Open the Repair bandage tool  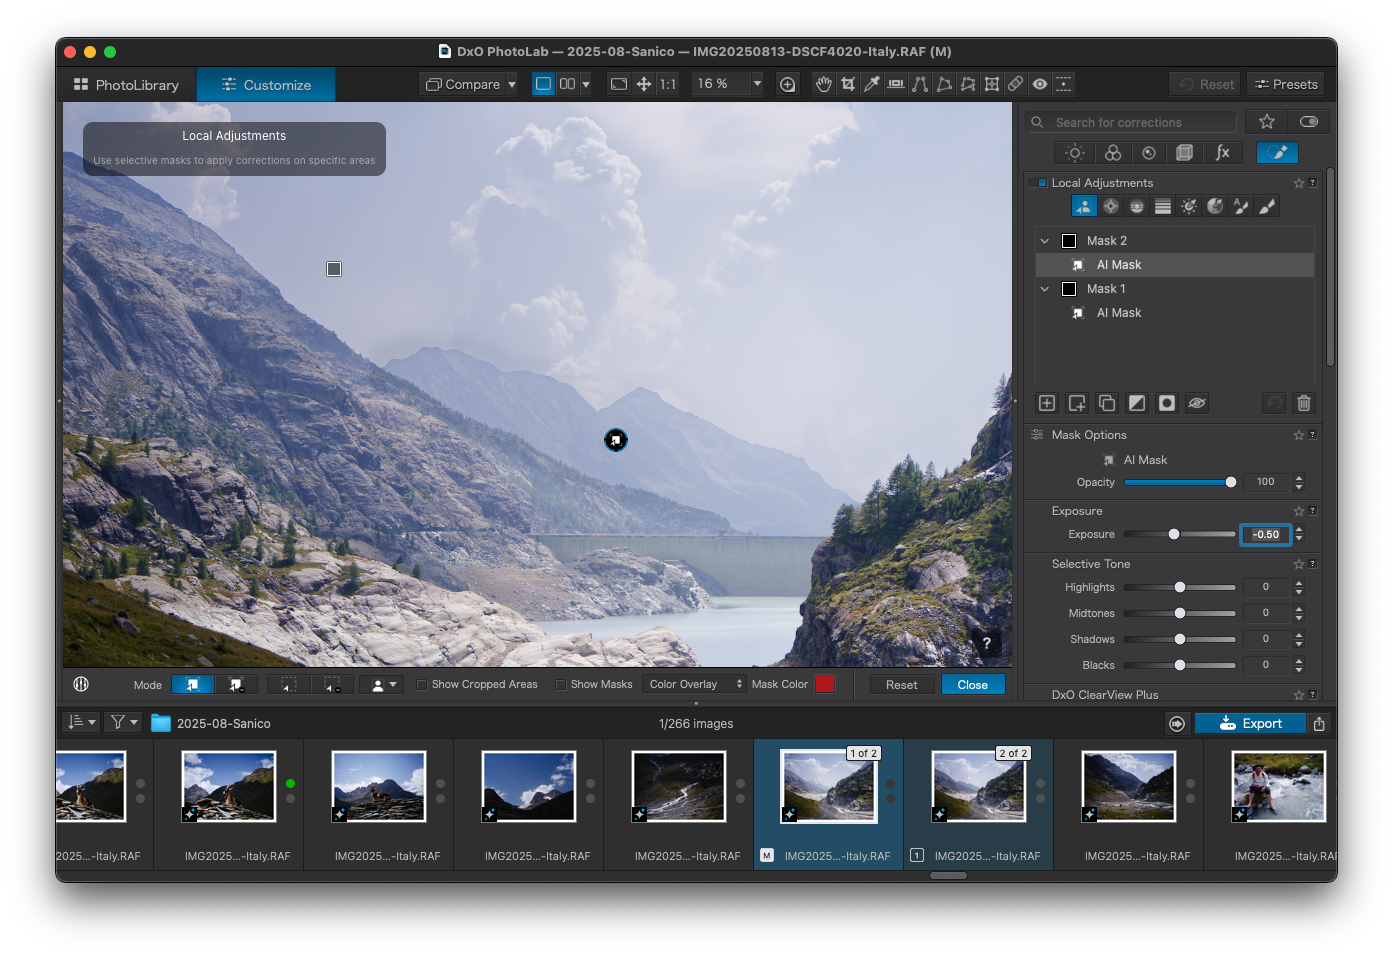(1015, 84)
